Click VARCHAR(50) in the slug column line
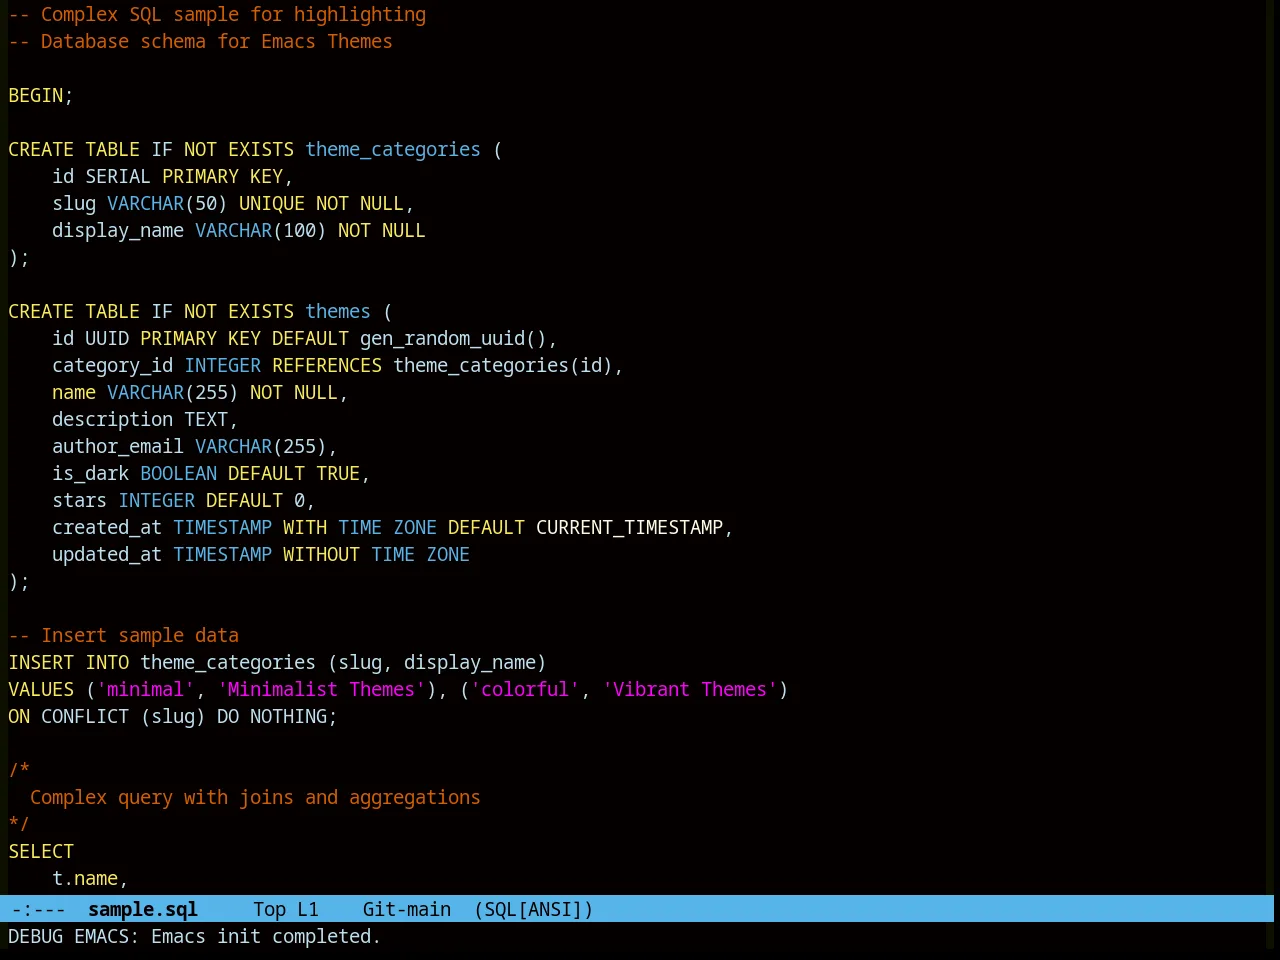Screen dimensions: 1280x960 point(167,203)
